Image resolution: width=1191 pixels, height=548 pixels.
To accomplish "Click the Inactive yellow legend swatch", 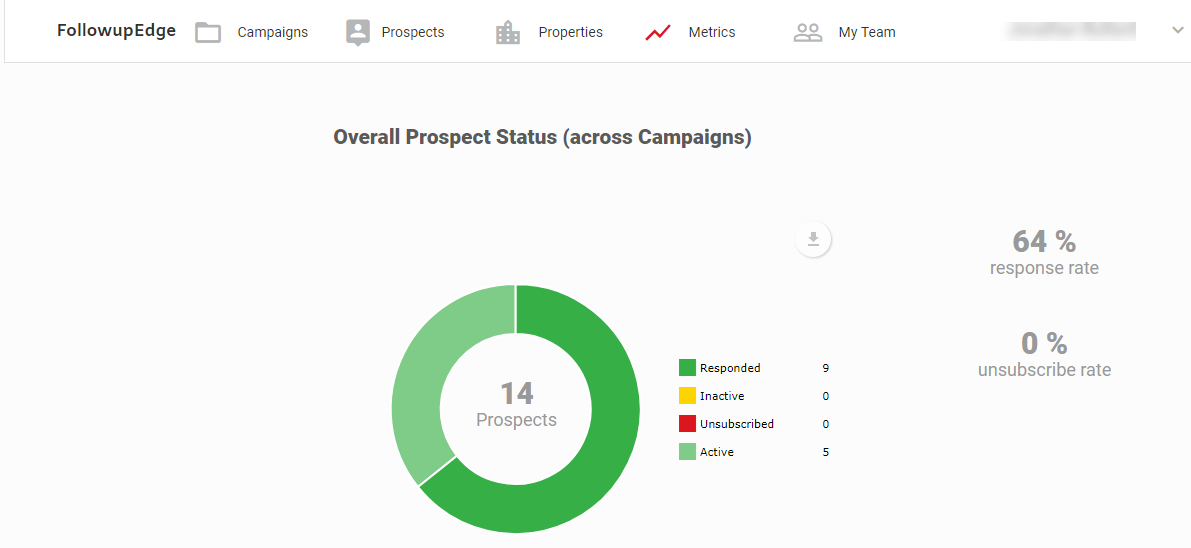I will (x=687, y=396).
